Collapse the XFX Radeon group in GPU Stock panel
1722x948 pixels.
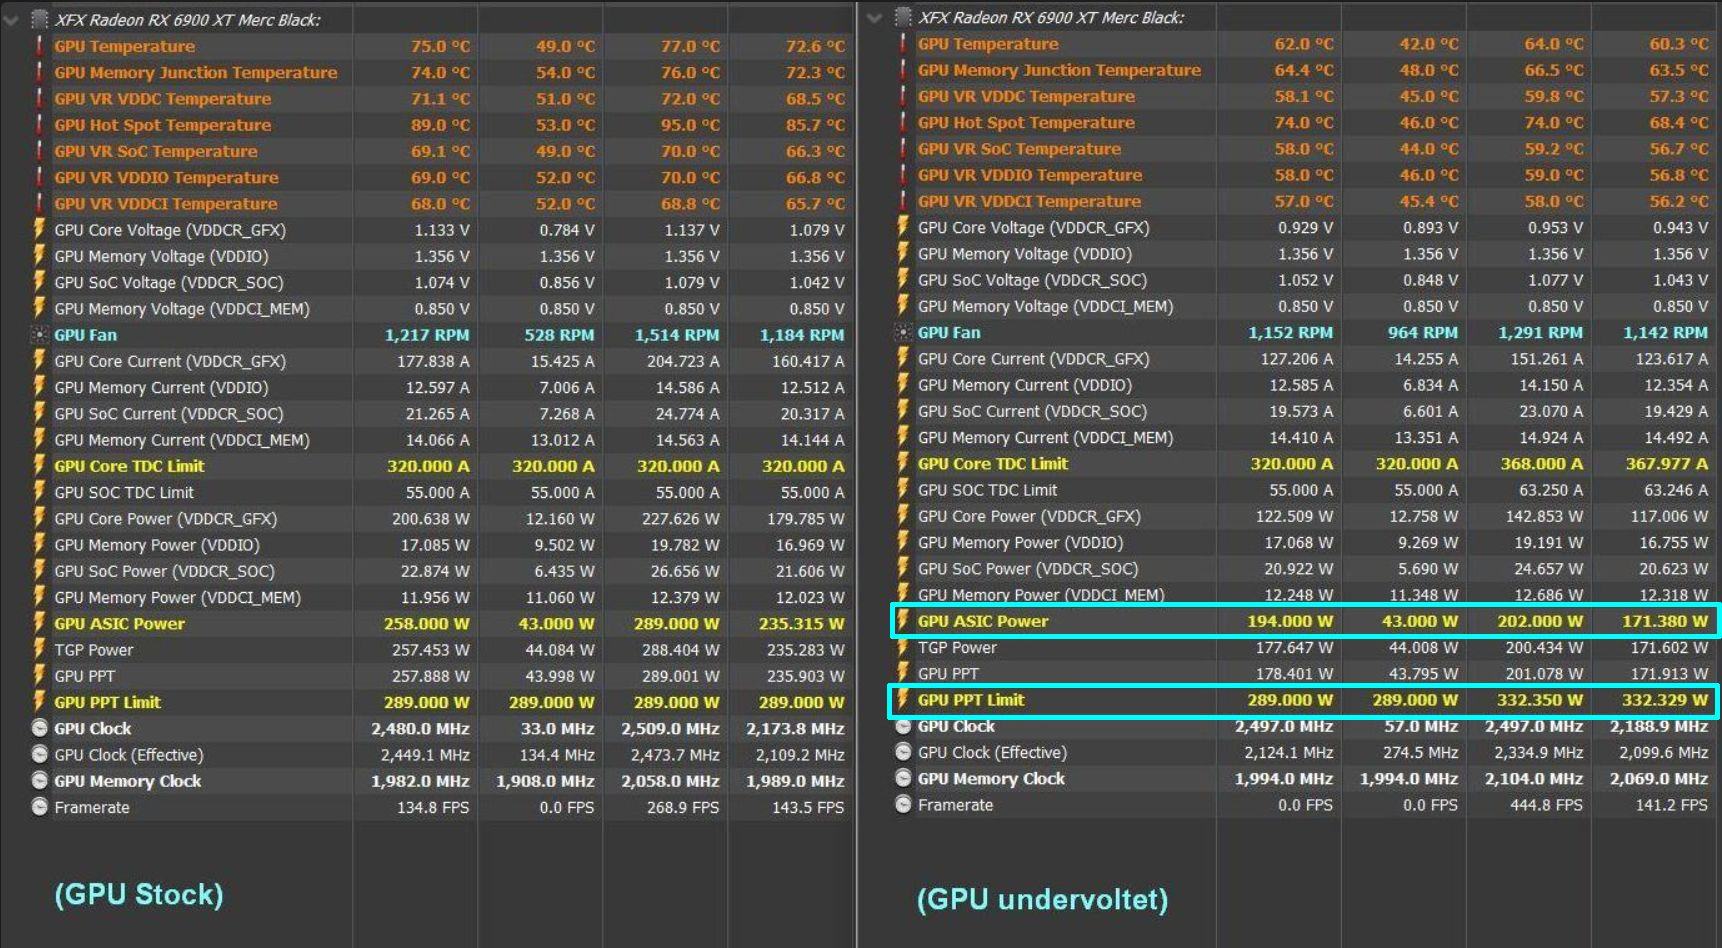[x=11, y=19]
